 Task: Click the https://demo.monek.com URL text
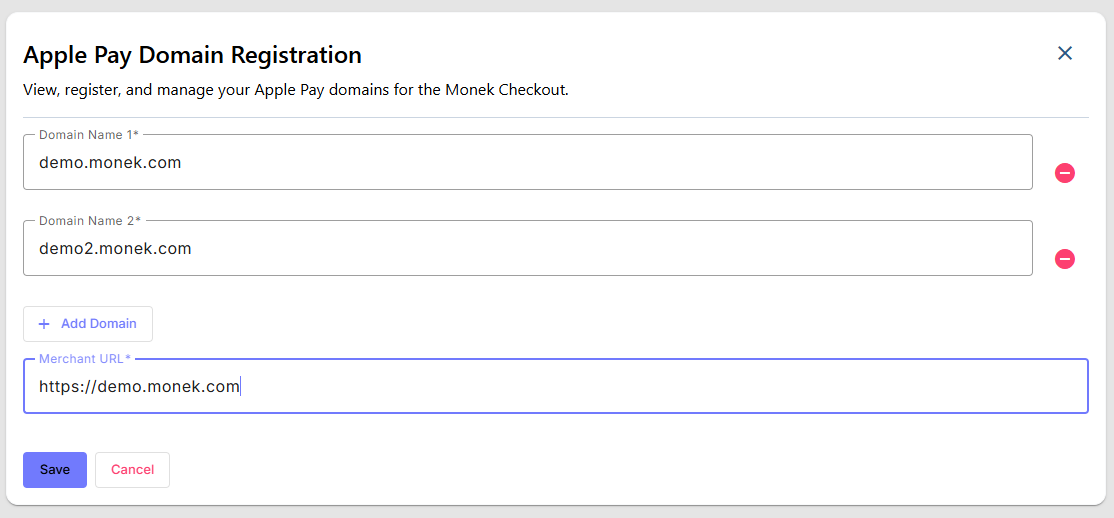(139, 387)
